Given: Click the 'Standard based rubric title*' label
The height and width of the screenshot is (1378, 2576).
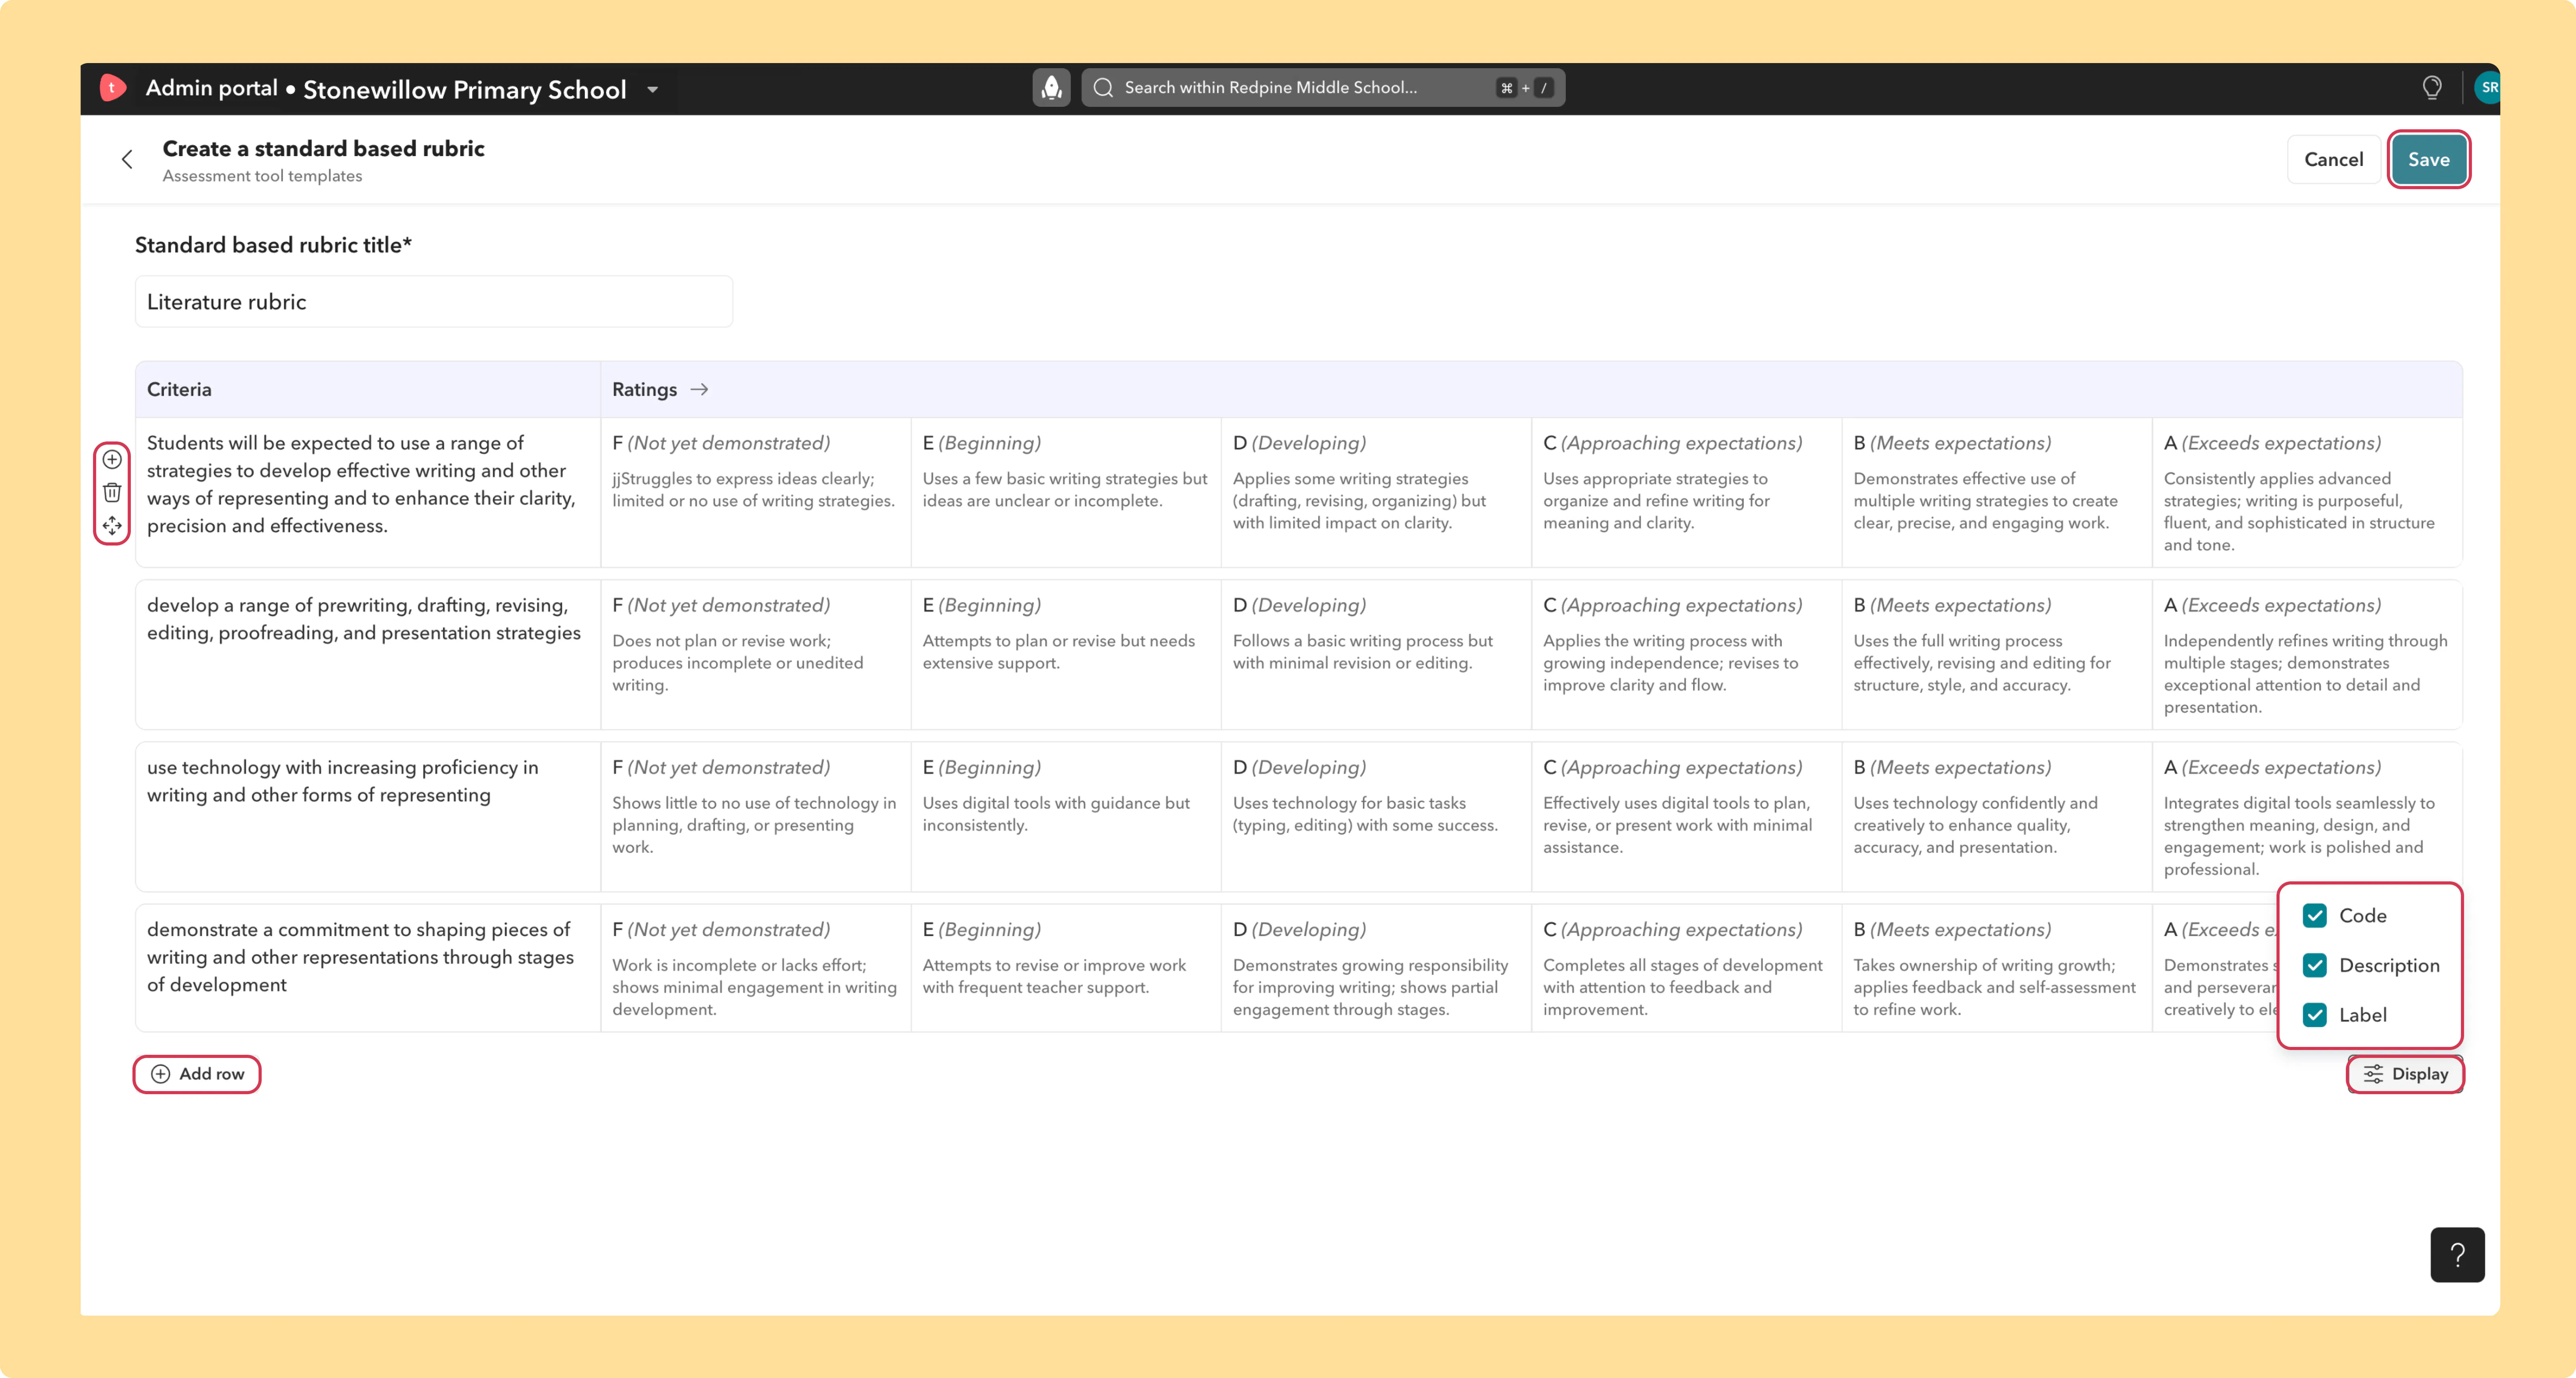Looking at the screenshot, I should (273, 245).
